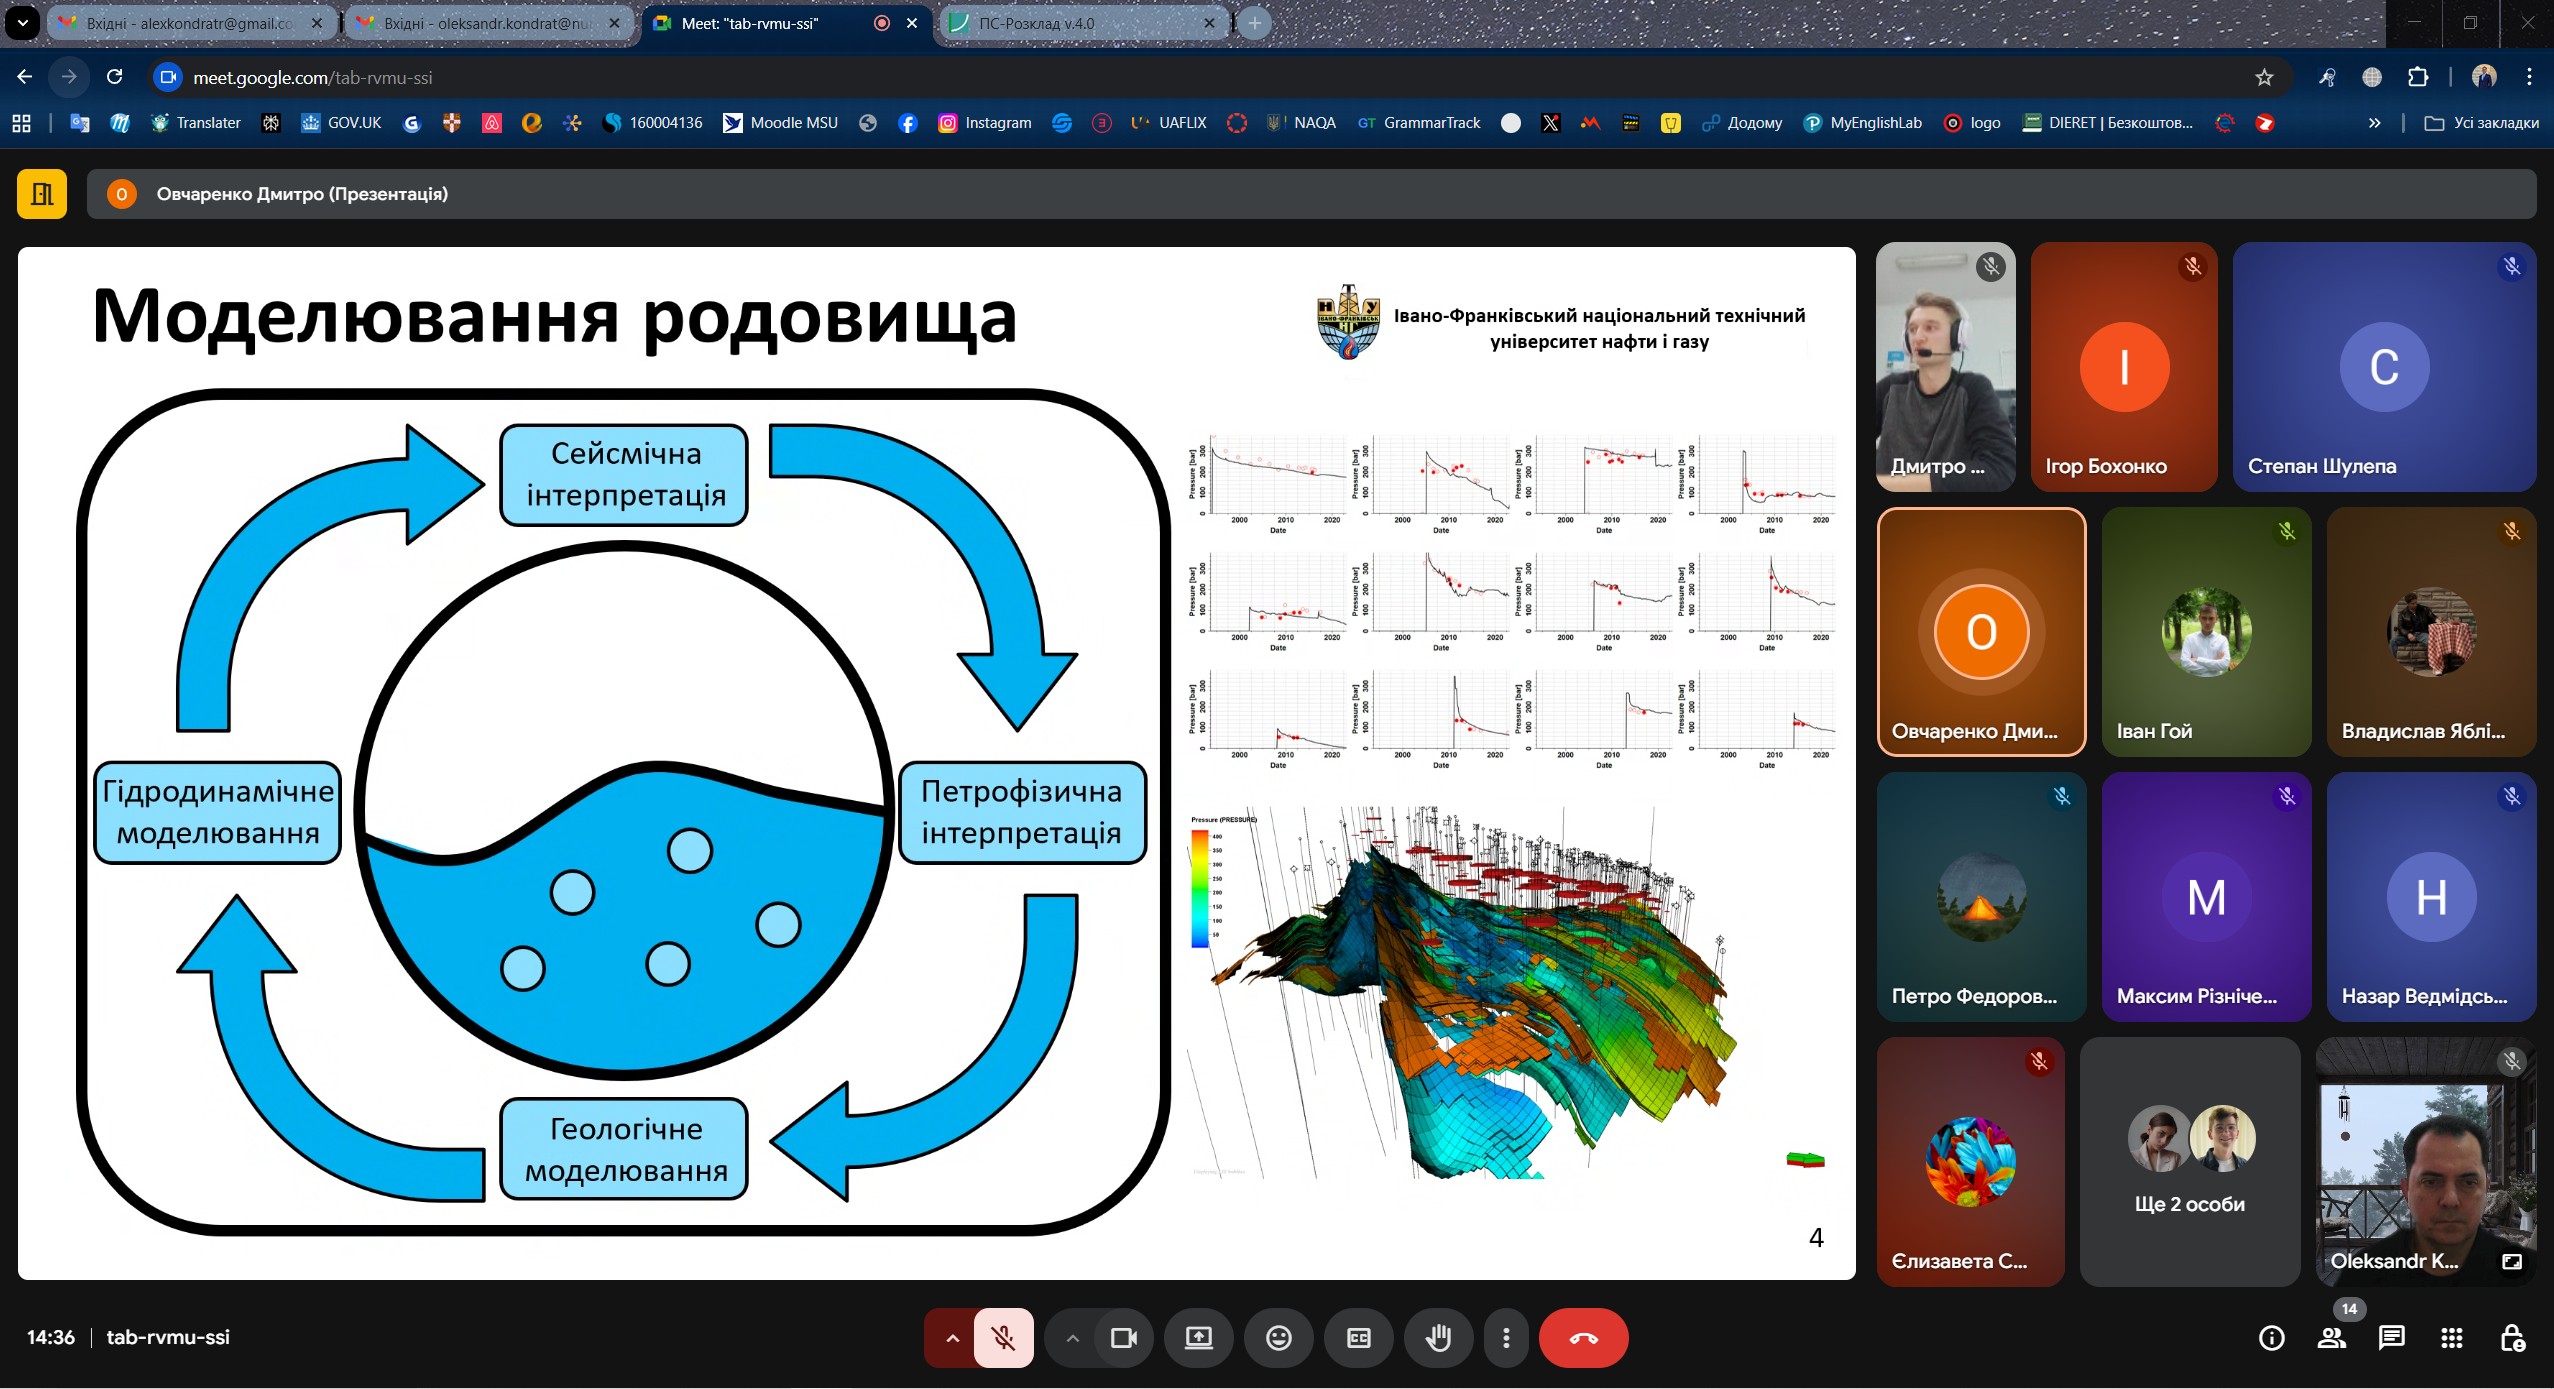Click the red leave call button

[x=1583, y=1338]
